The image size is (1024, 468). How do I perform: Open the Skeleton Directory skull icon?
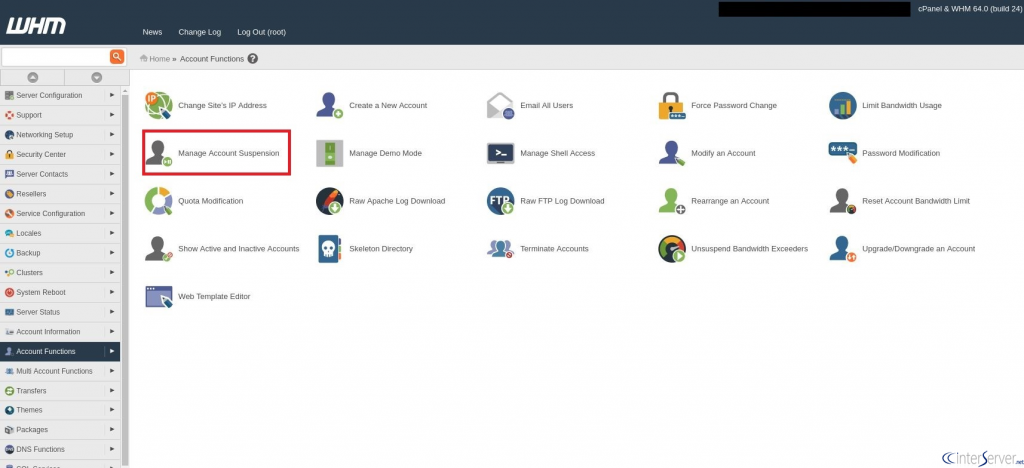329,249
